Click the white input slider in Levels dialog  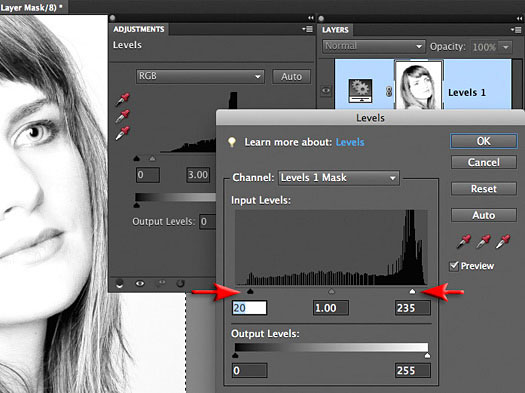(x=412, y=292)
